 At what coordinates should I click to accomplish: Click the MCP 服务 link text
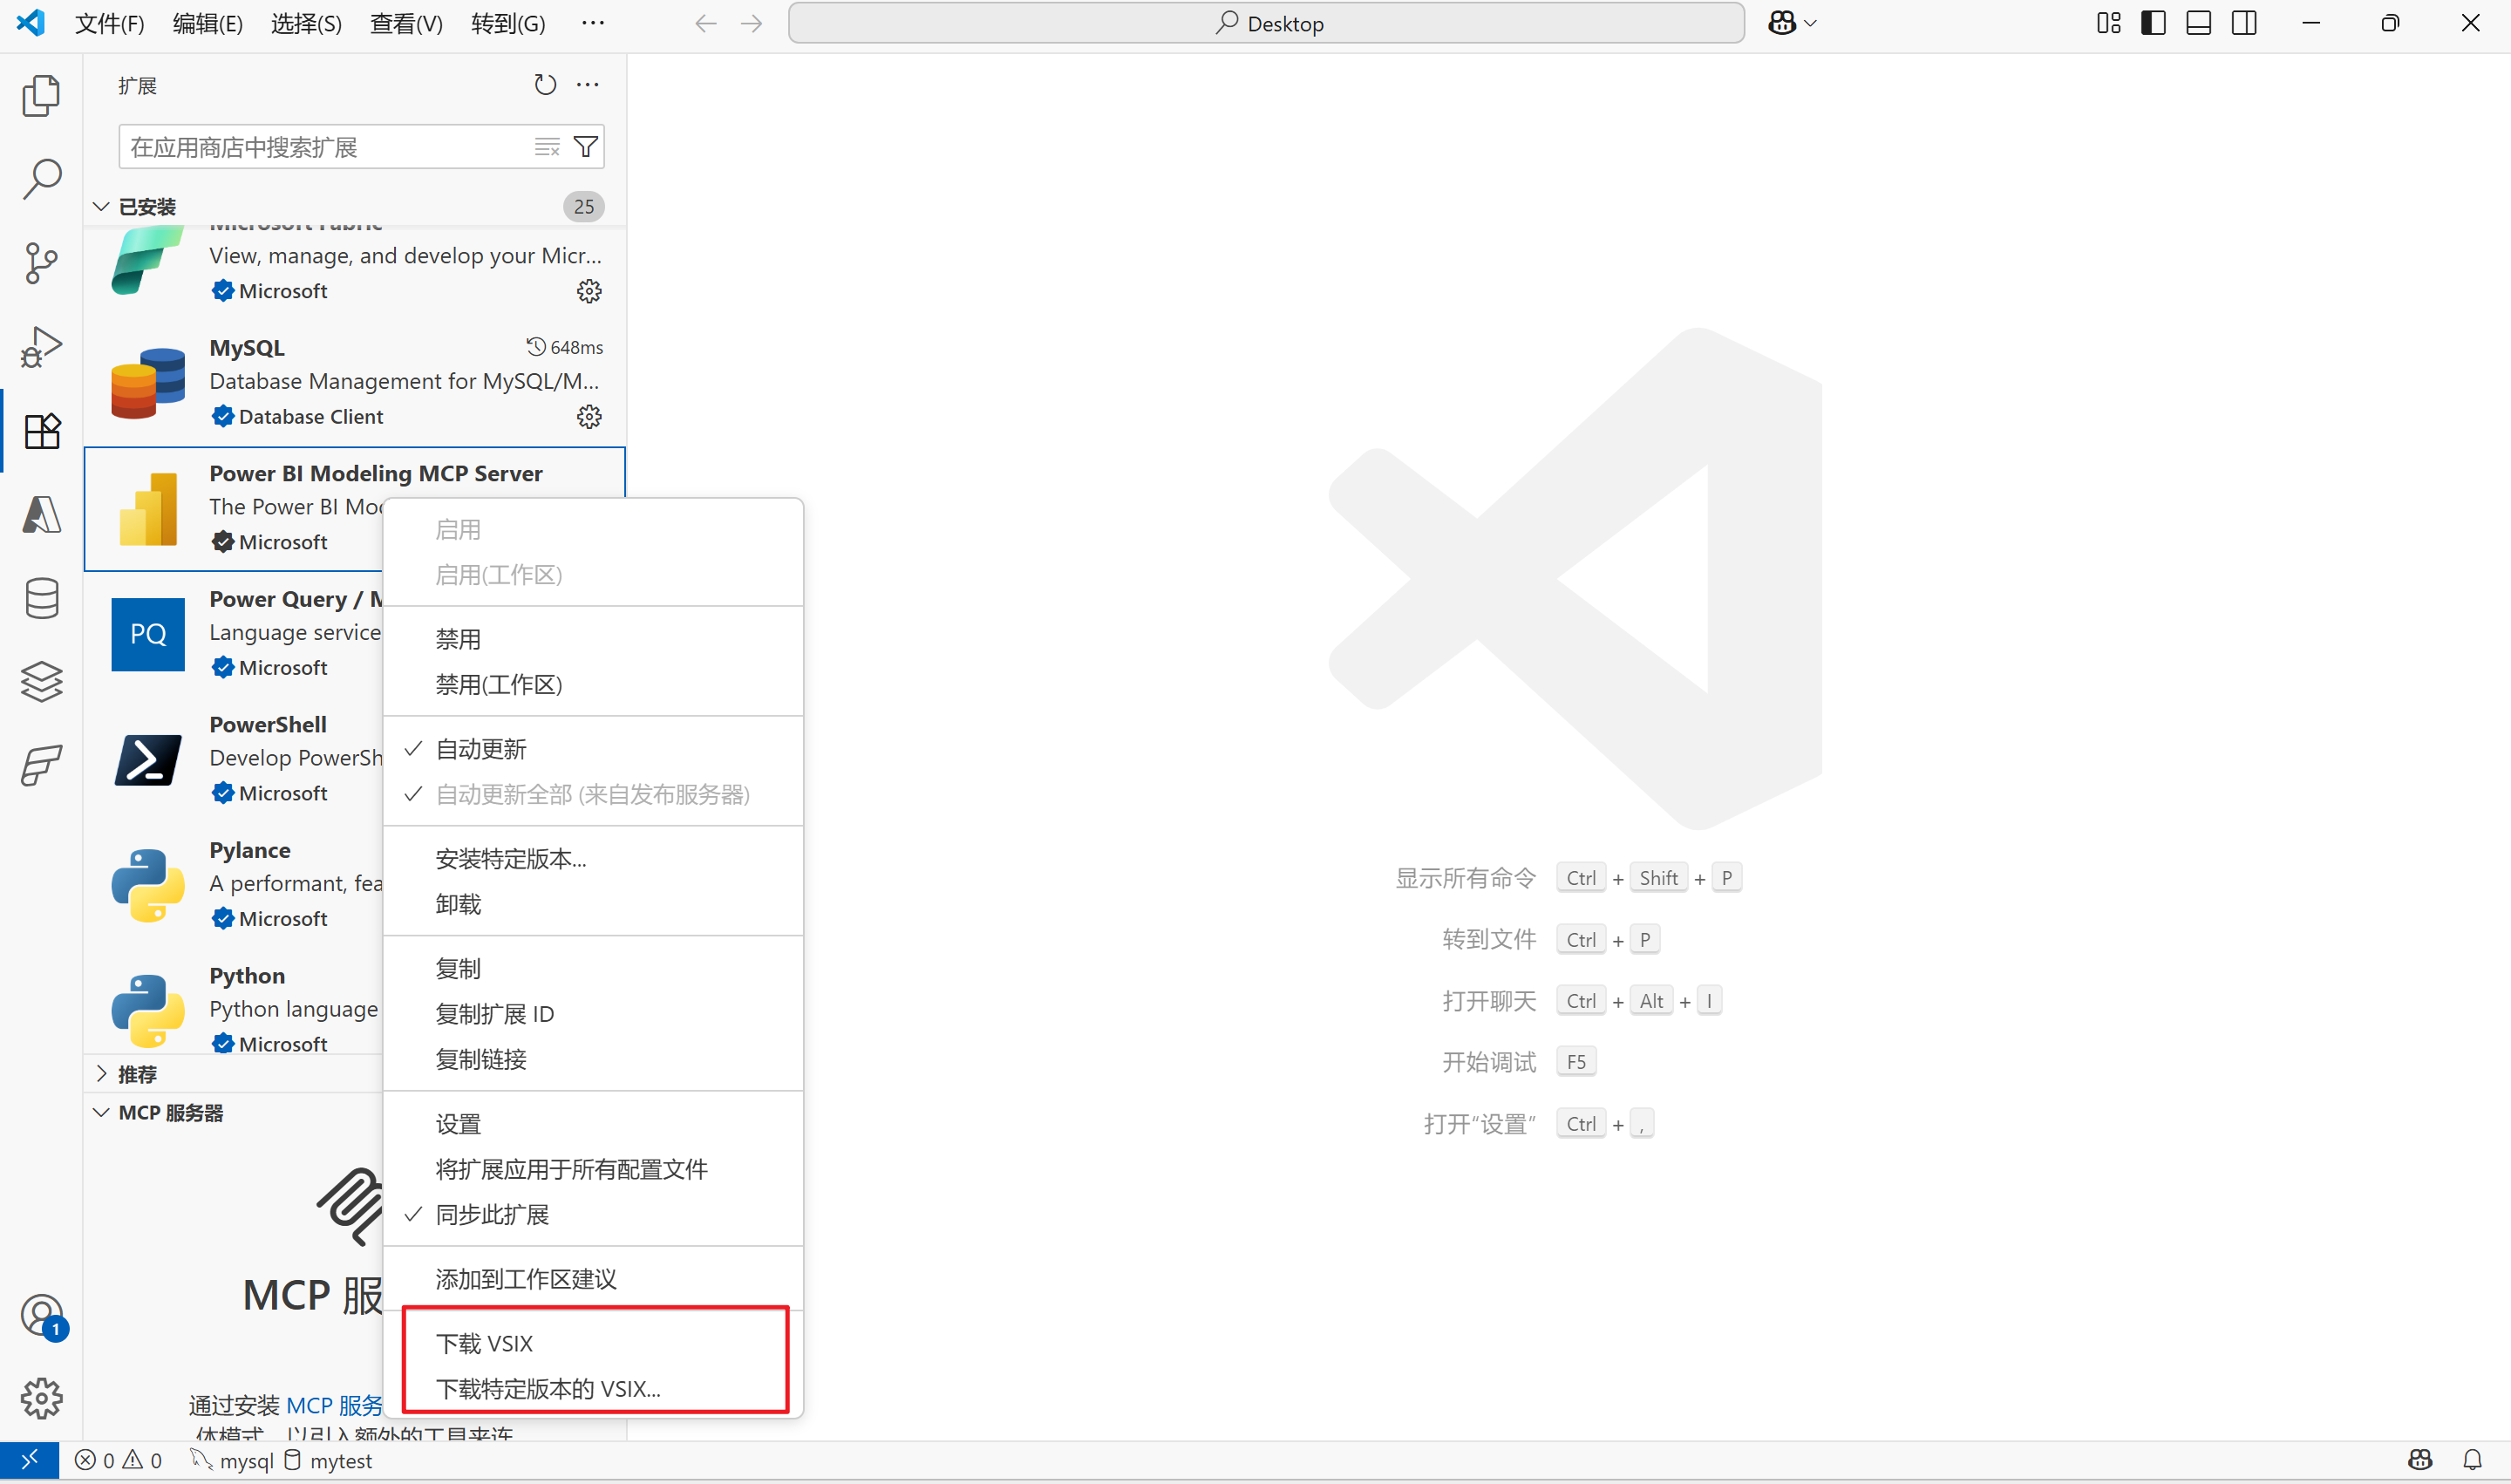pyautogui.click(x=335, y=1405)
